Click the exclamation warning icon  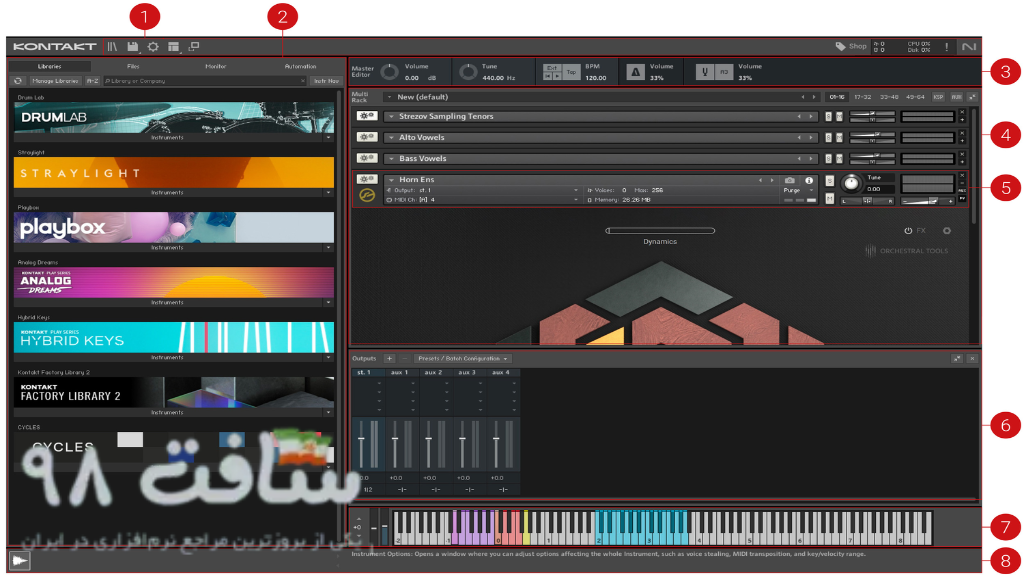(946, 47)
